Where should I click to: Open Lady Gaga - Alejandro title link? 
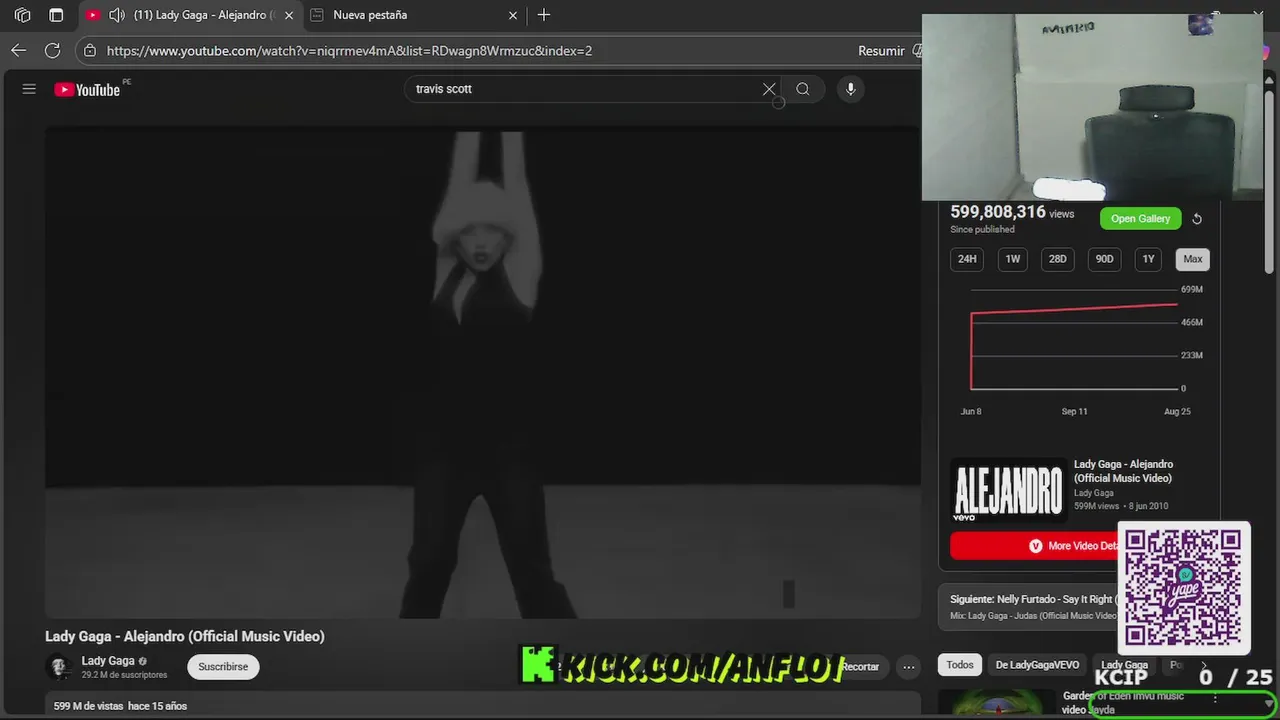tap(1123, 471)
